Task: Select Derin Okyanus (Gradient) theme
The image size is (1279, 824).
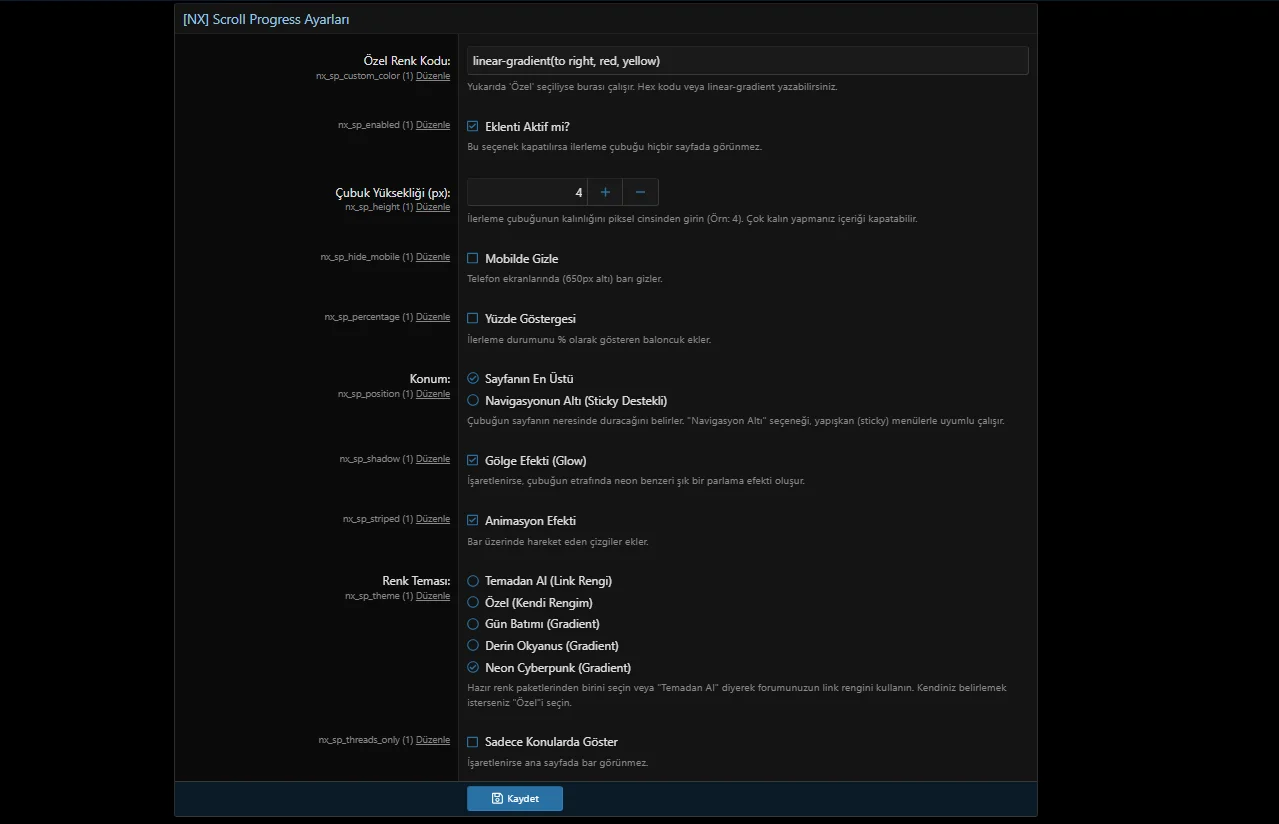Action: tap(473, 645)
